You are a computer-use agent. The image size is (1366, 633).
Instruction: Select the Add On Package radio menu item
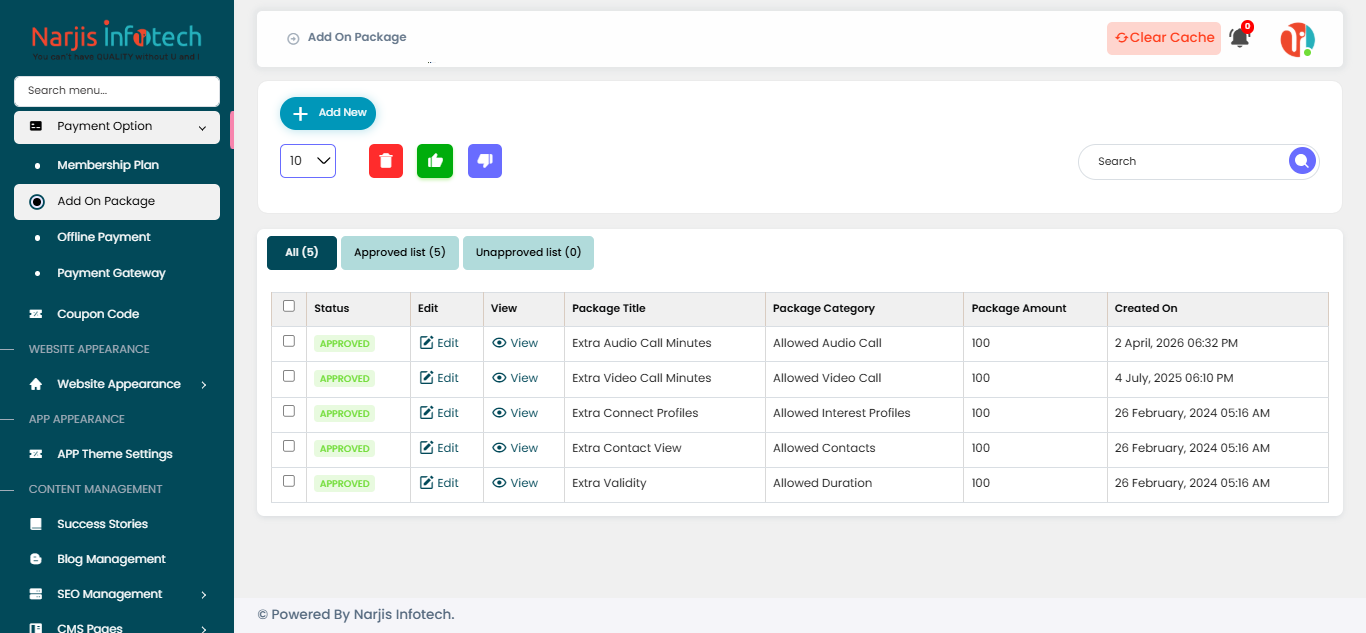tap(117, 201)
